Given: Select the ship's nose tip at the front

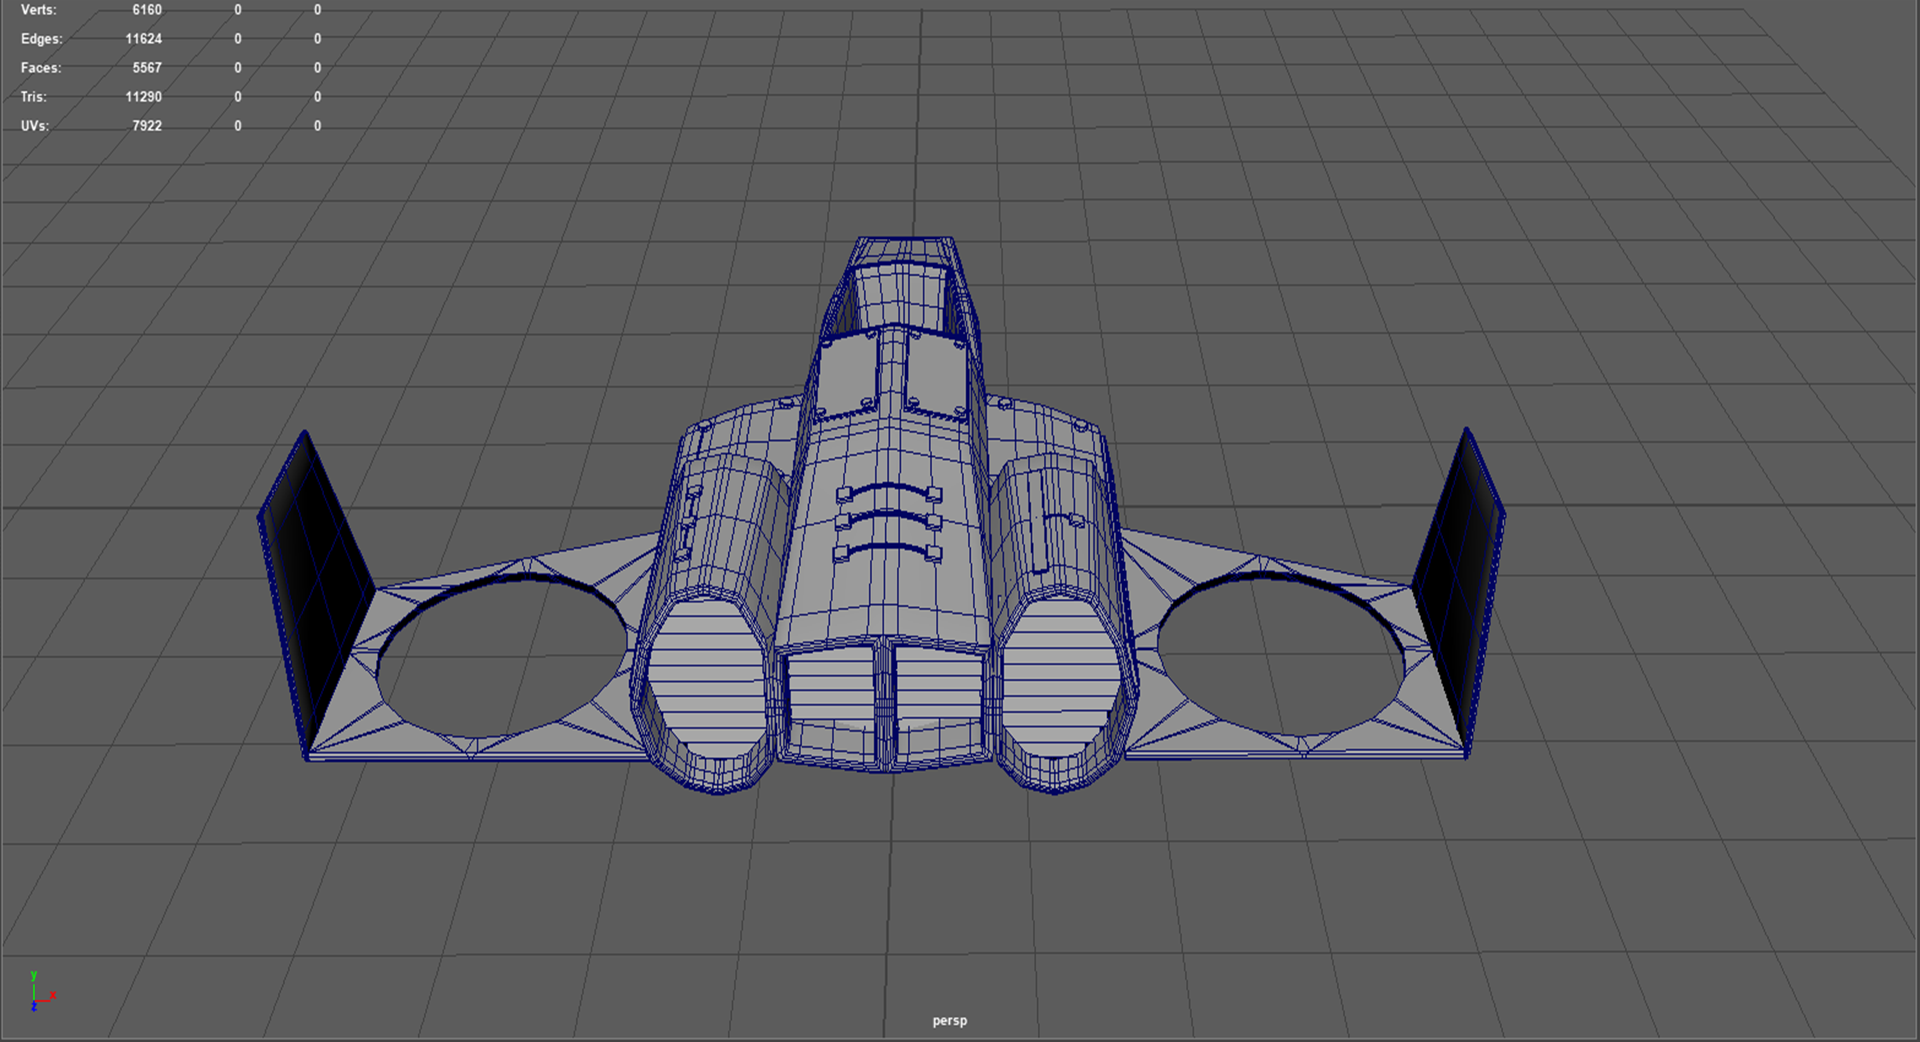Looking at the screenshot, I should pyautogui.click(x=905, y=245).
